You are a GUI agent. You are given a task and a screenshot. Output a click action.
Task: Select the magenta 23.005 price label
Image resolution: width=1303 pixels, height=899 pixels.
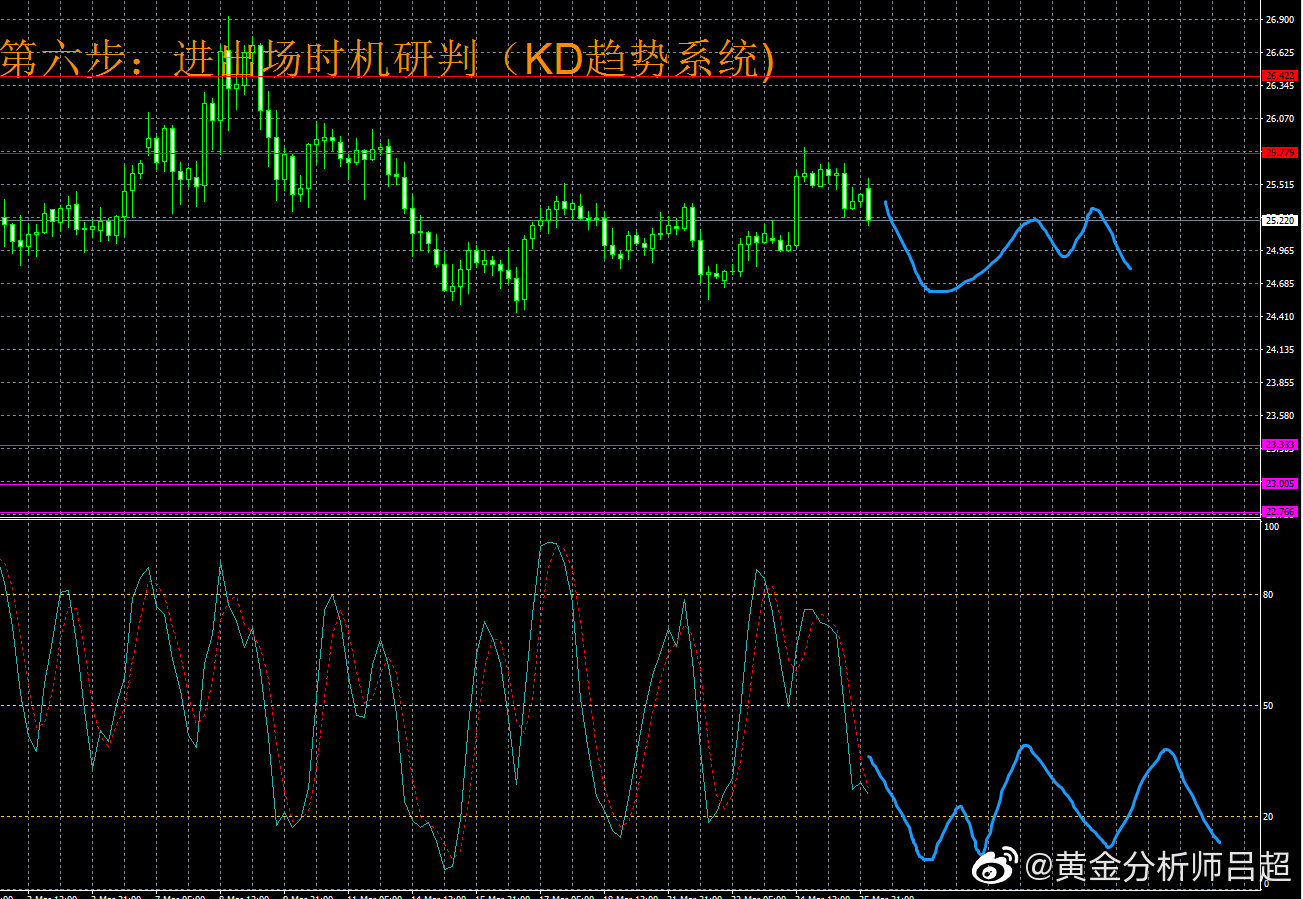point(1280,484)
